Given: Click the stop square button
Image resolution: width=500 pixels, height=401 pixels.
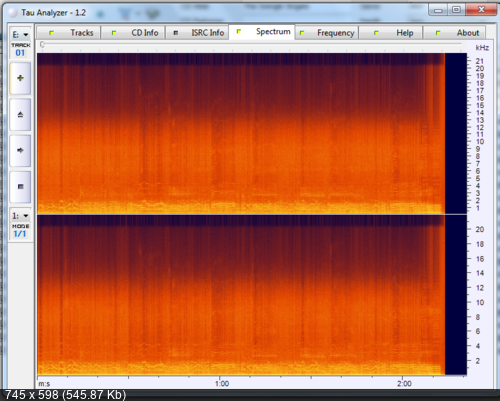Looking at the screenshot, I should [x=20, y=186].
